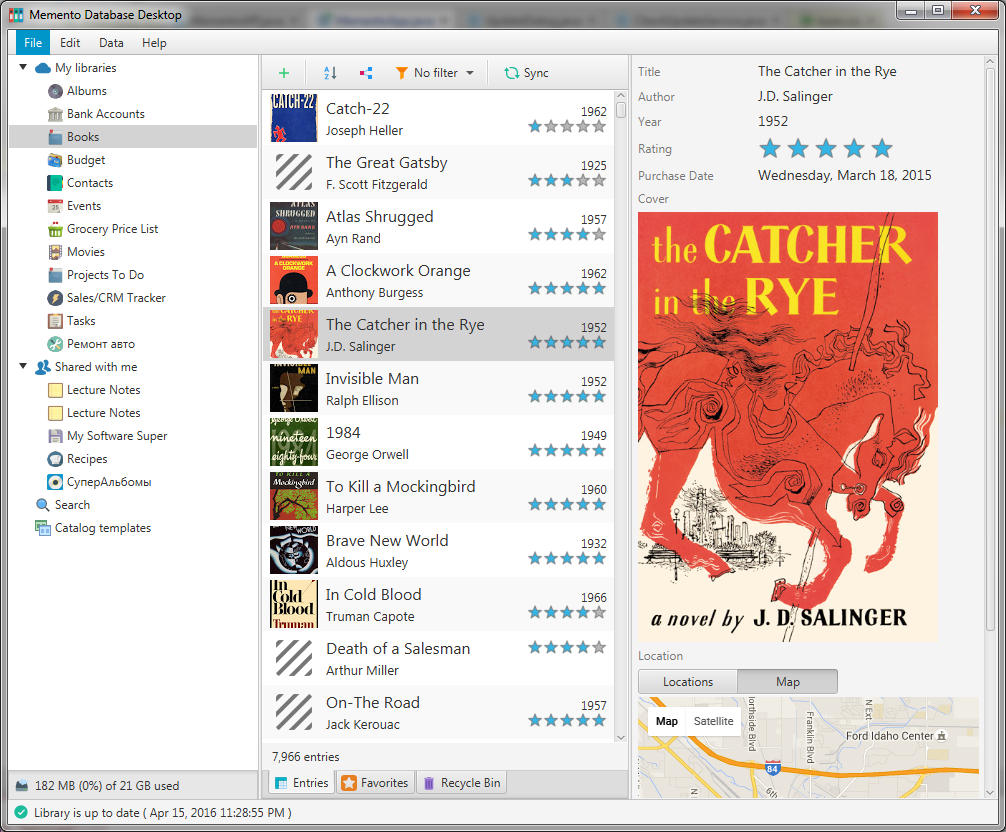Select the Events calendar icon
The height and width of the screenshot is (832, 1006).
[x=56, y=206]
